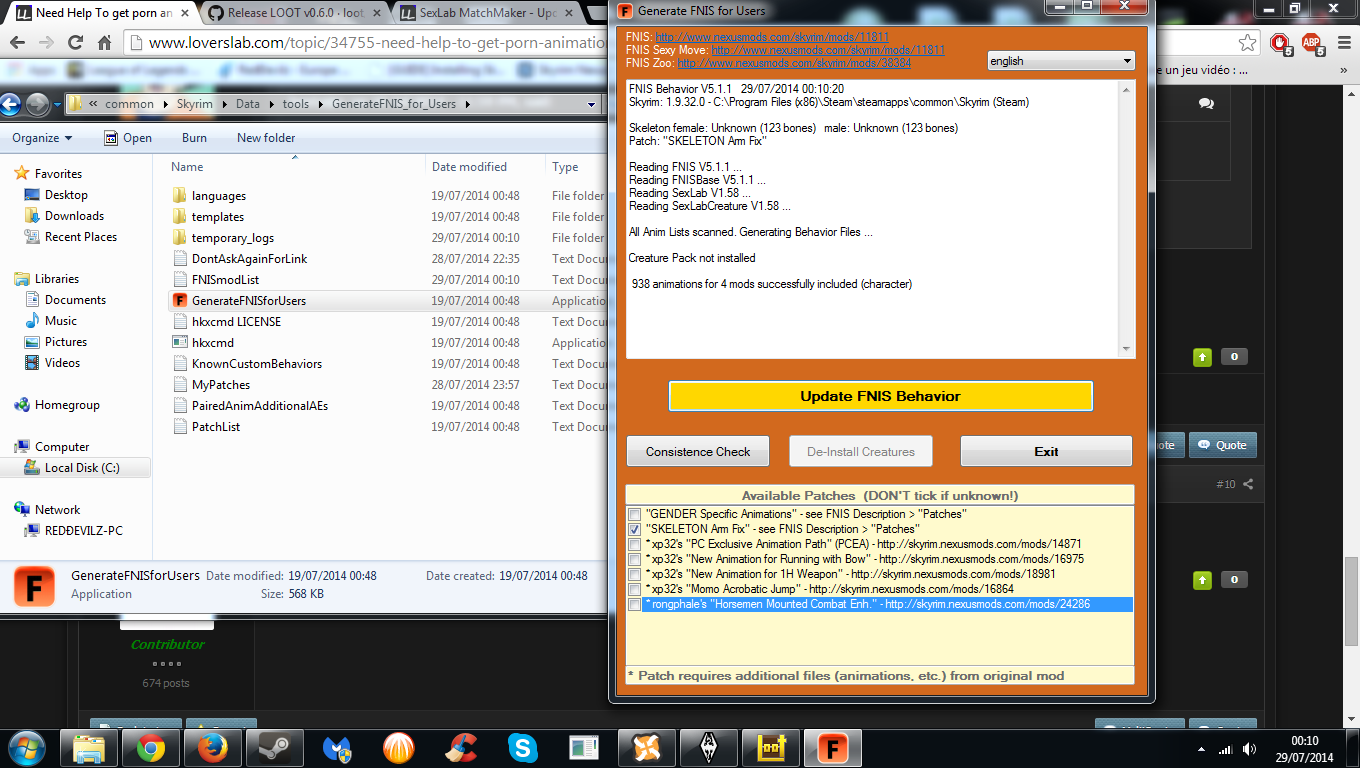
Task: Click the Update FNIS Behavior button
Action: (x=880, y=396)
